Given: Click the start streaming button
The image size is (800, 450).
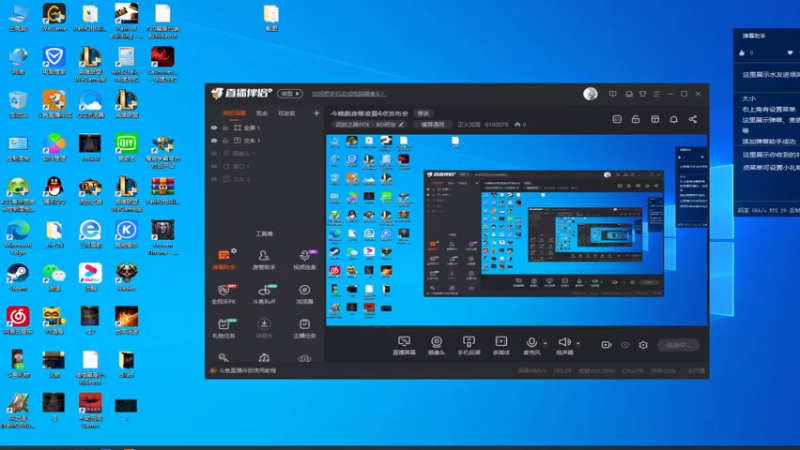Looking at the screenshot, I should [x=678, y=345].
